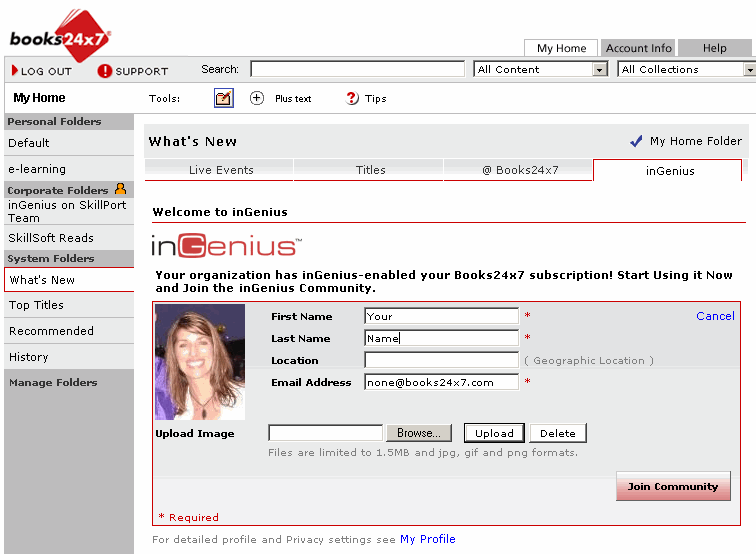Click the SUPPORT text link
Screen dimensions: 756x554
coord(142,71)
